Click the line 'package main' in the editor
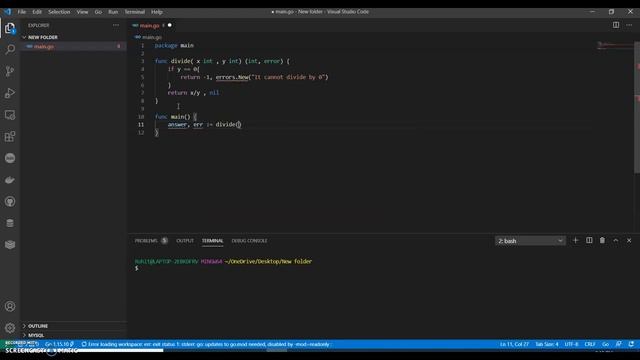Viewport: 640px width, 360px height. [x=174, y=45]
